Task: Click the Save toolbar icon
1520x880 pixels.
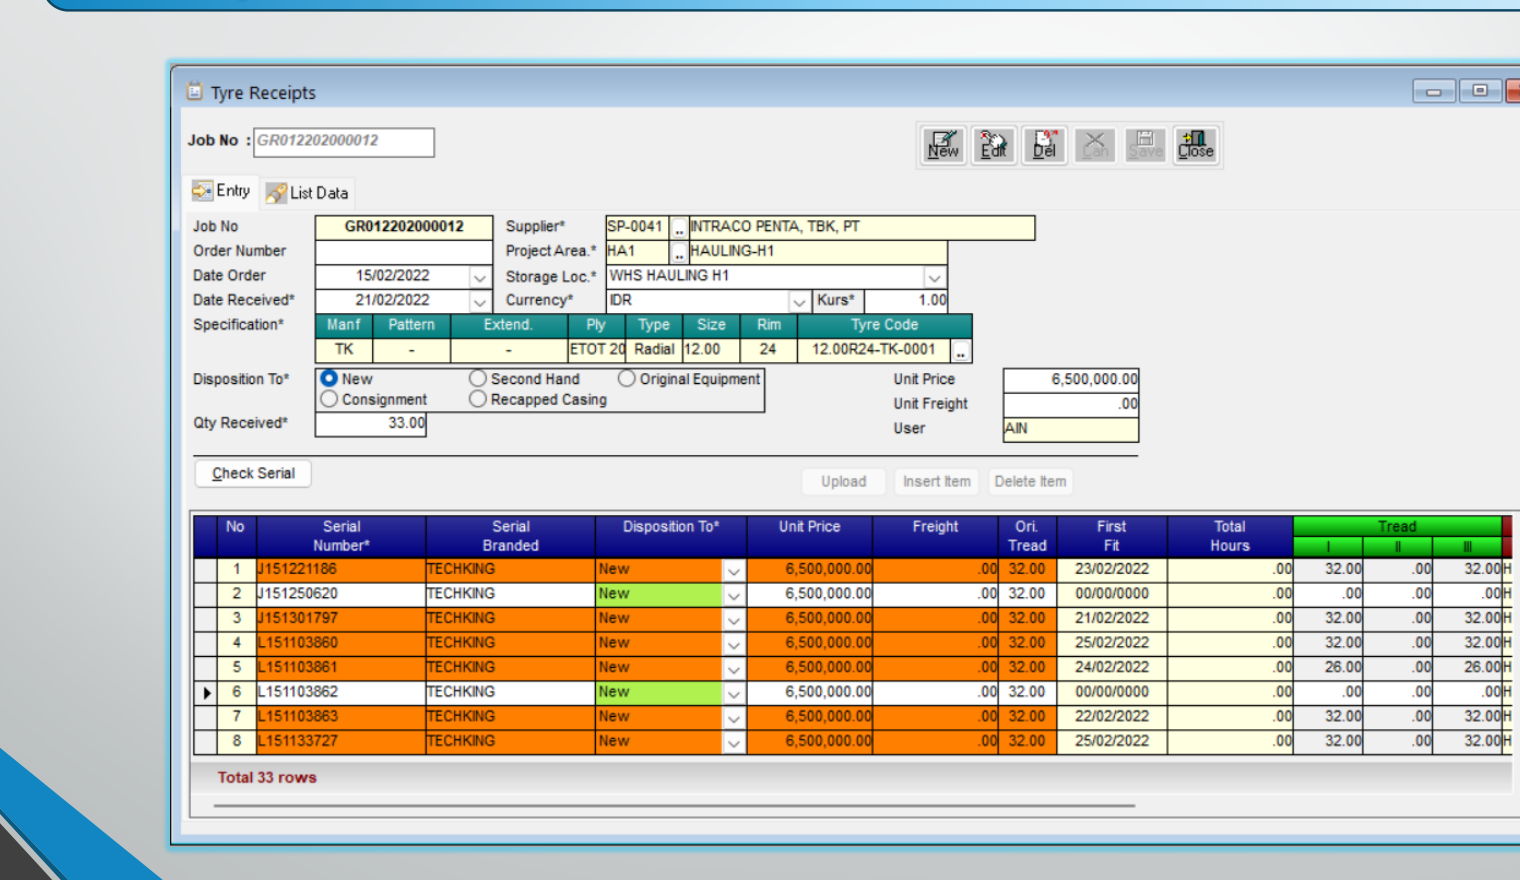Action: click(x=1146, y=146)
